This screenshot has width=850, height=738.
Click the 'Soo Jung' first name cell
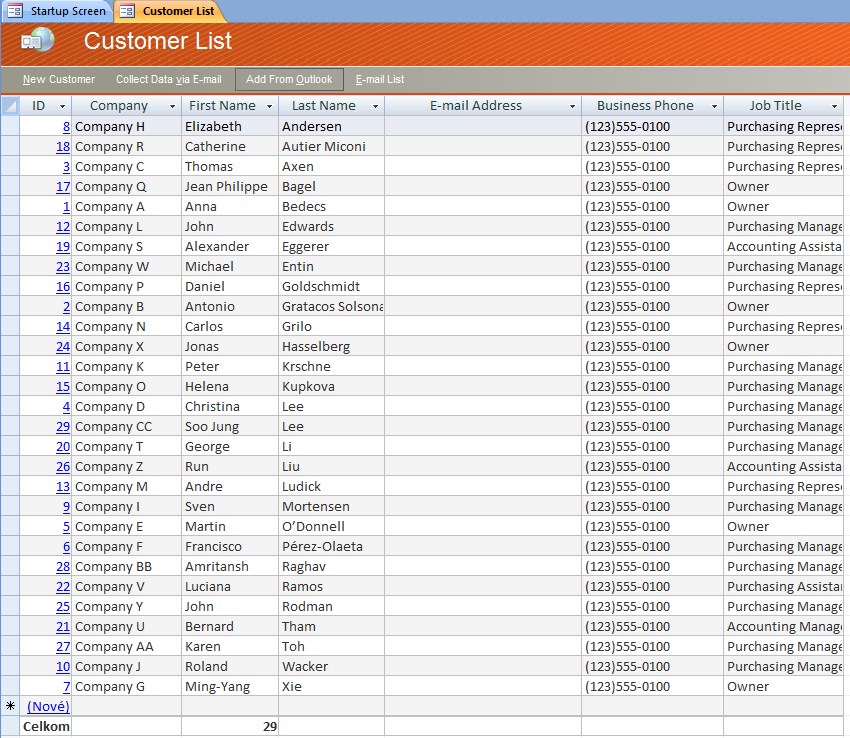click(230, 427)
